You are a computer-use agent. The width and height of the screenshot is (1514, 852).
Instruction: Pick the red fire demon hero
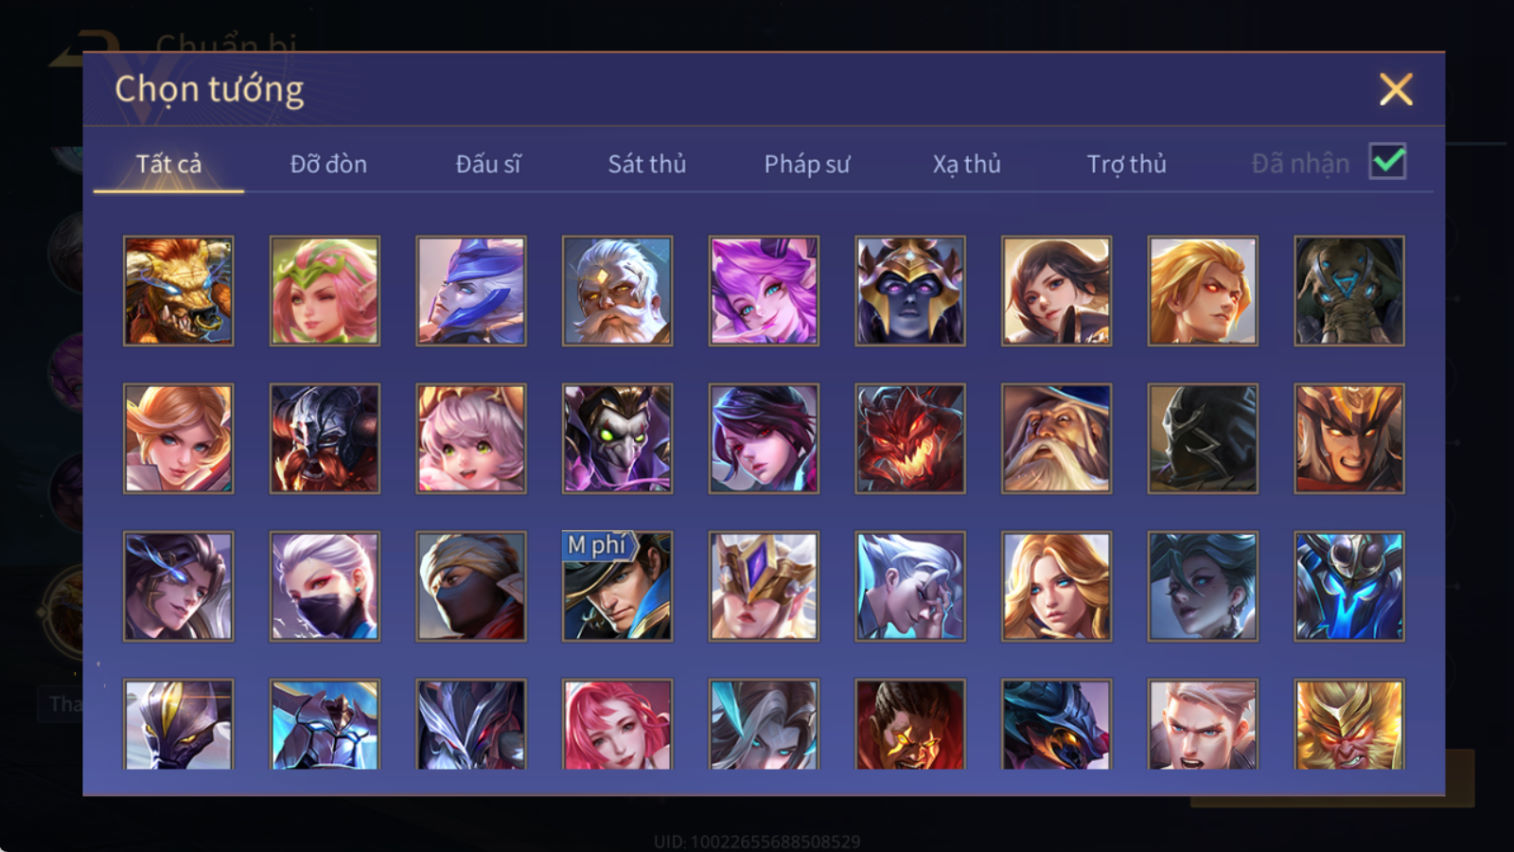click(x=910, y=439)
